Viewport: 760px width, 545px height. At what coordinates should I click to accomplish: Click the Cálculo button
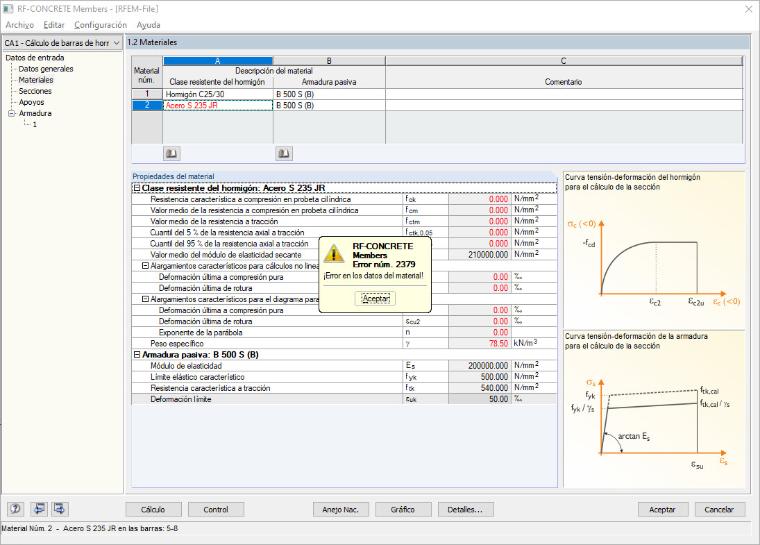point(153,510)
